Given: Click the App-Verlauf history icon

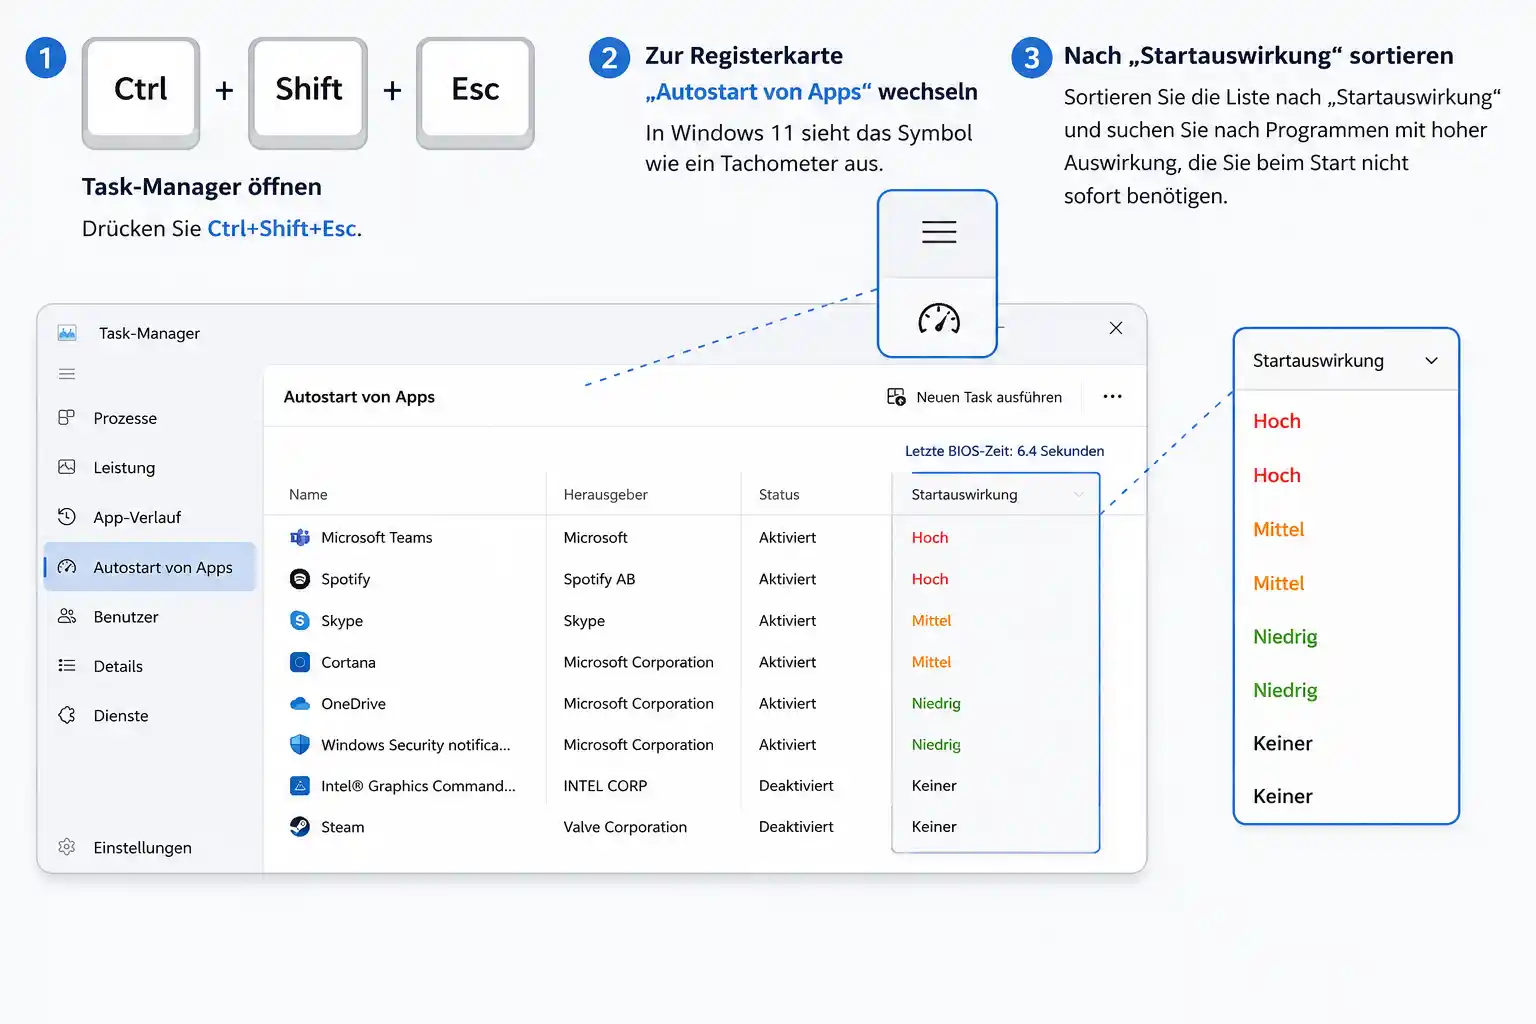Looking at the screenshot, I should (x=67, y=517).
